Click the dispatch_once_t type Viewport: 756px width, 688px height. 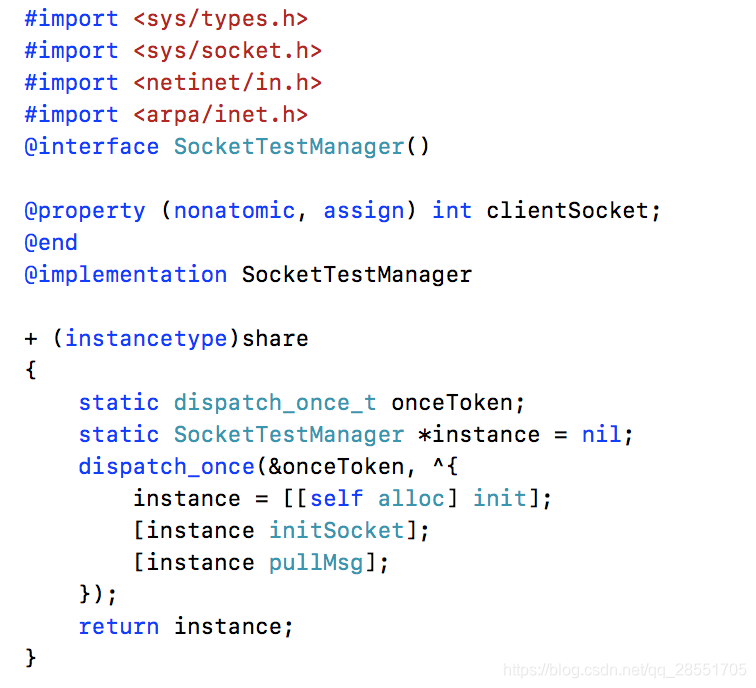[275, 403]
